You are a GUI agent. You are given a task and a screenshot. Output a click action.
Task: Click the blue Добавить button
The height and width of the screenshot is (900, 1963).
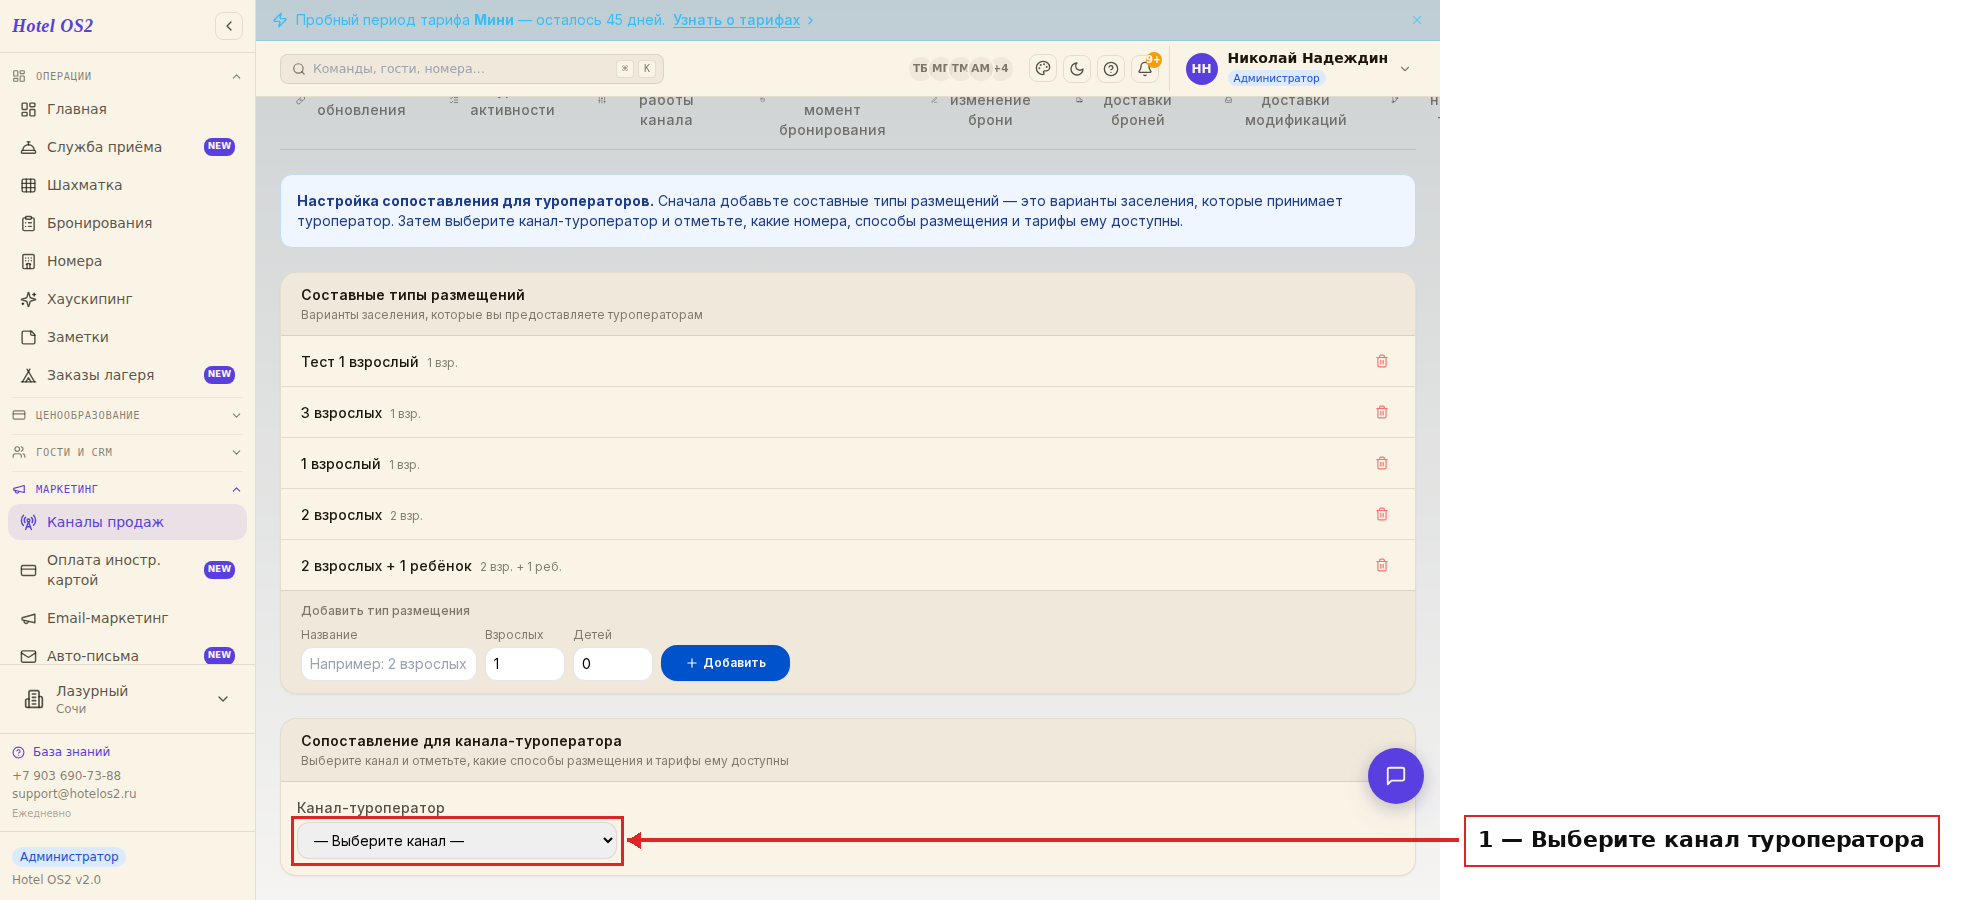tap(725, 663)
